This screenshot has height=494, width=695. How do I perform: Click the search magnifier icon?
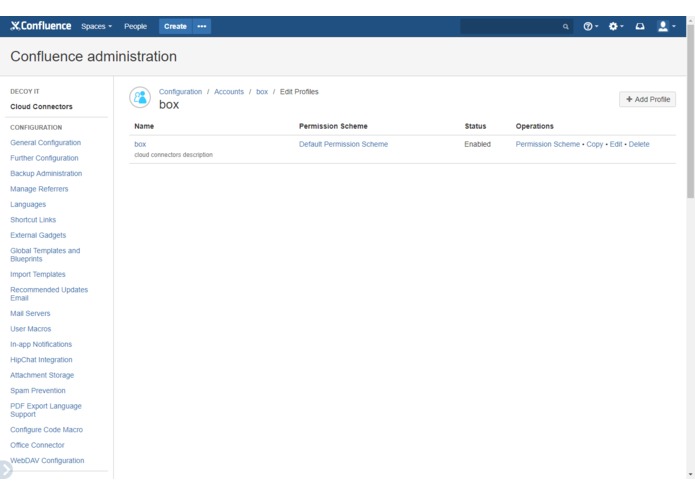566,27
